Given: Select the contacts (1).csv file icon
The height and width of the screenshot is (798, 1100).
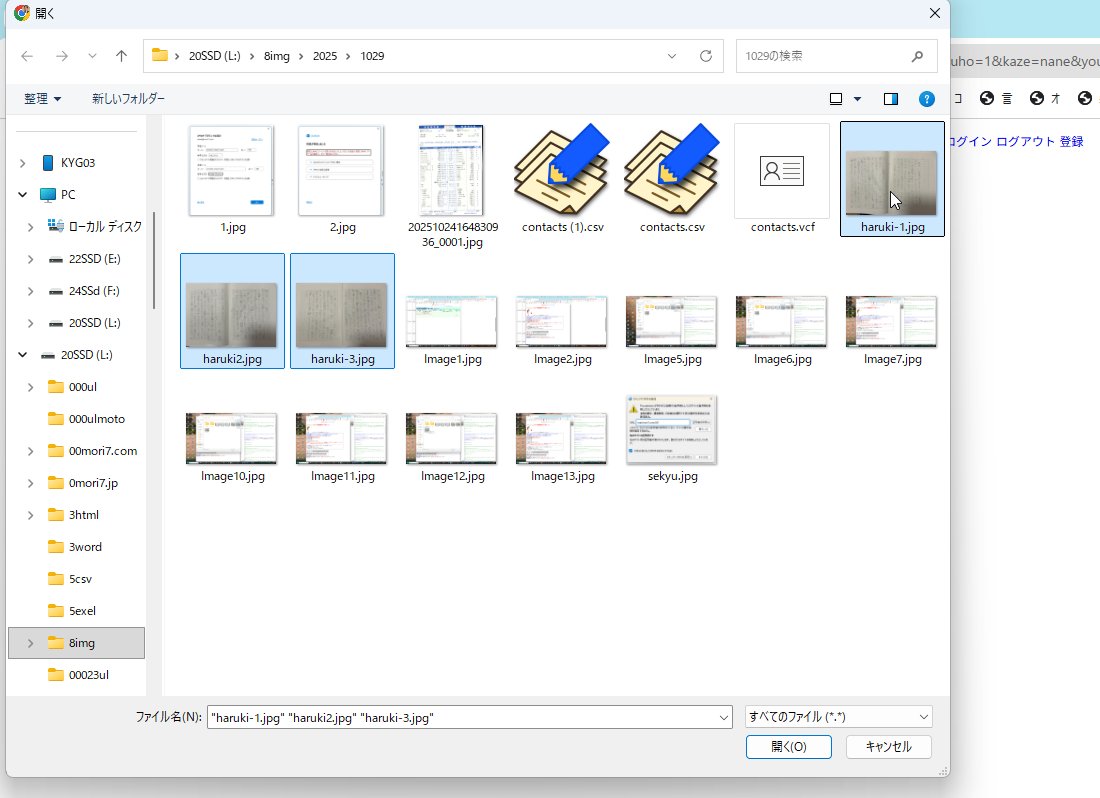Looking at the screenshot, I should pos(562,171).
